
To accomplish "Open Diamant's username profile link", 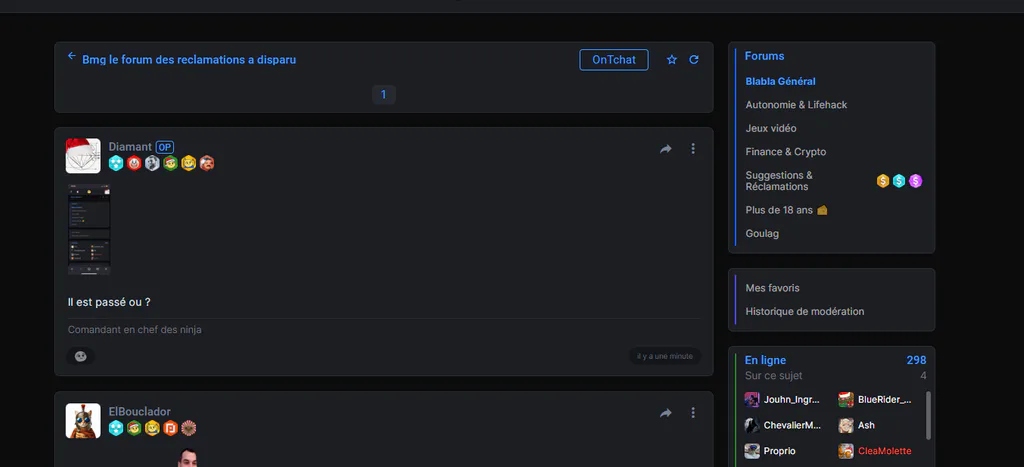I will [x=130, y=147].
